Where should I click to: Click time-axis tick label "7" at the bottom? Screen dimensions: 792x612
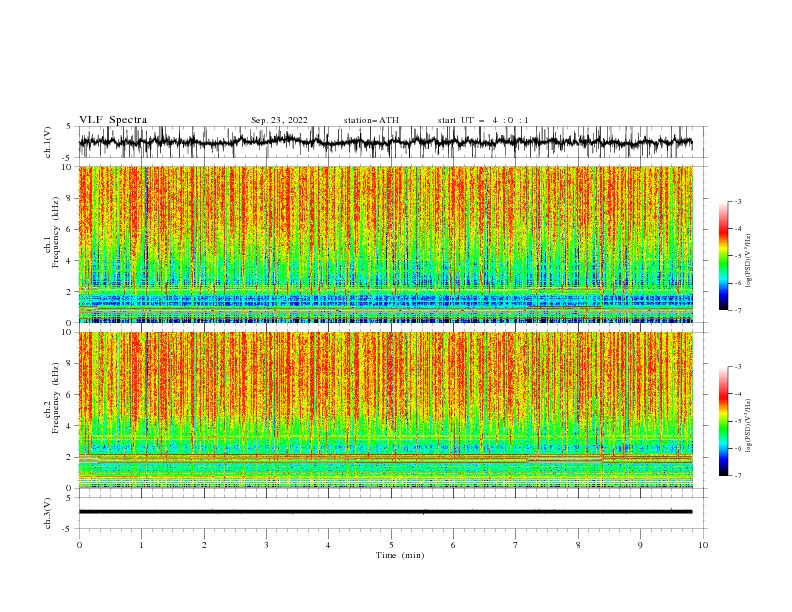(516, 545)
